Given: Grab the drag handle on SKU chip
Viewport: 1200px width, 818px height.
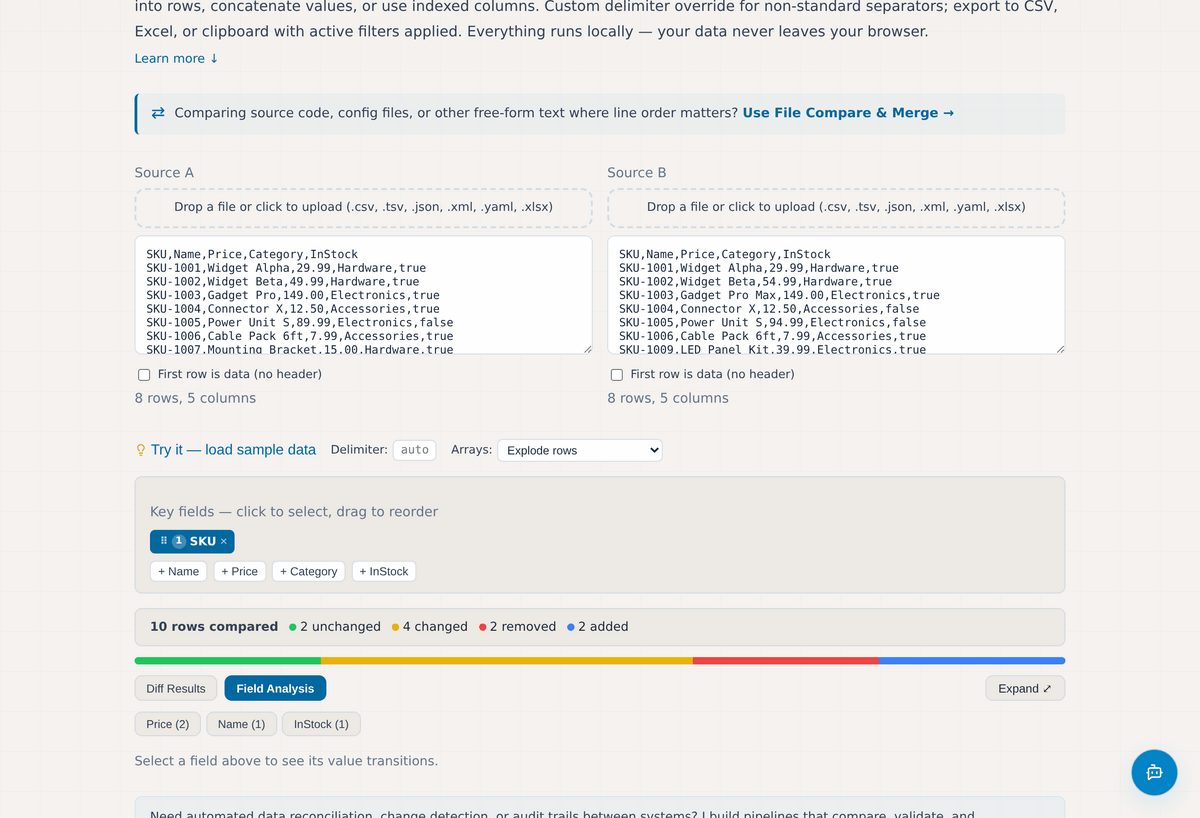Looking at the screenshot, I should pyautogui.click(x=164, y=541).
